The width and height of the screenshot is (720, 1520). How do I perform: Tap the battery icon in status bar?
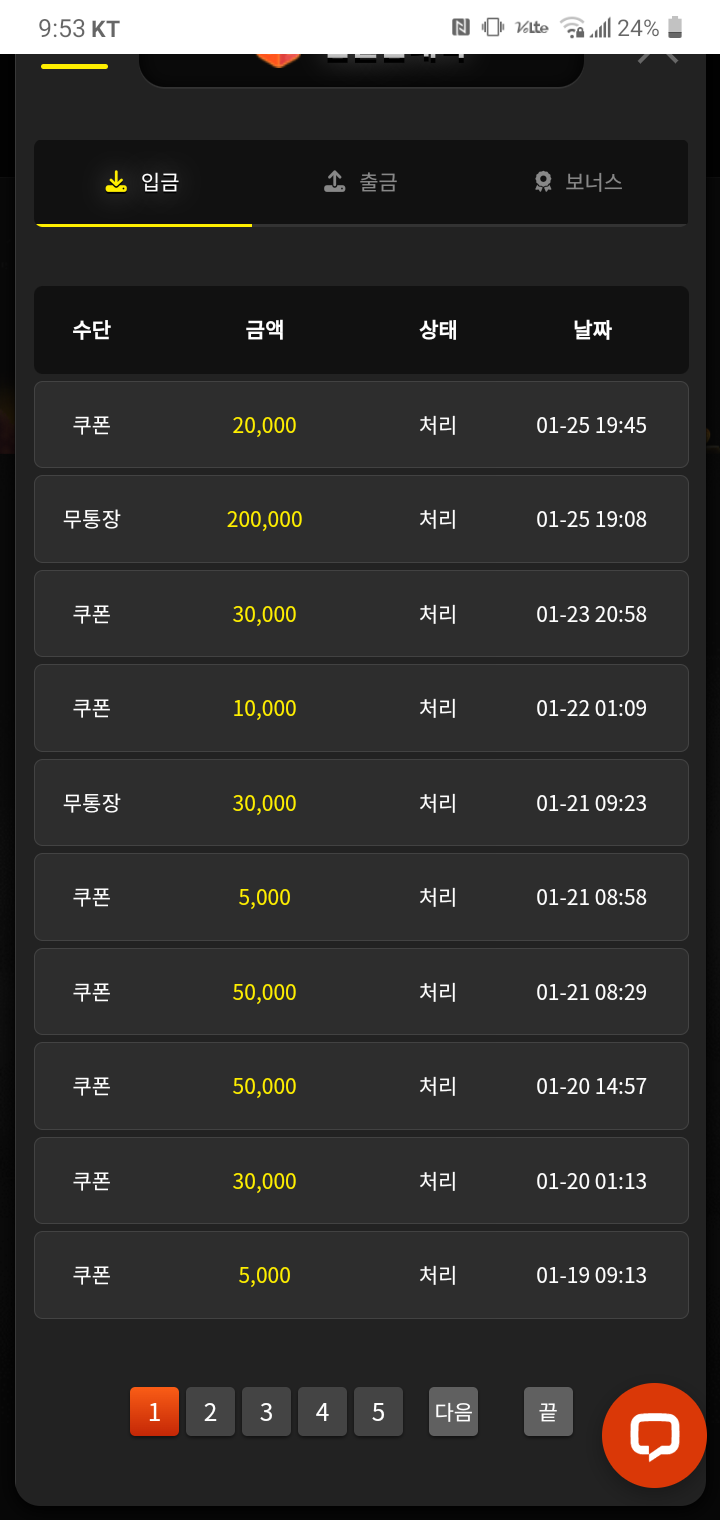(x=676, y=28)
